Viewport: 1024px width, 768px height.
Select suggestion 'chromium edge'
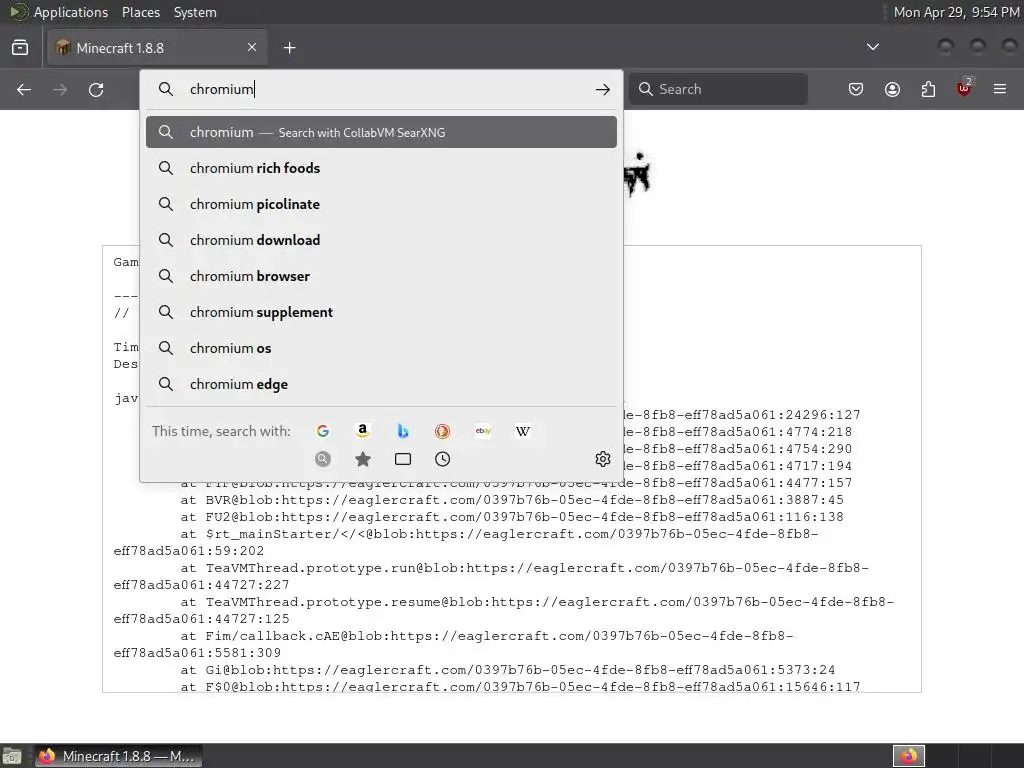pyautogui.click(x=381, y=384)
